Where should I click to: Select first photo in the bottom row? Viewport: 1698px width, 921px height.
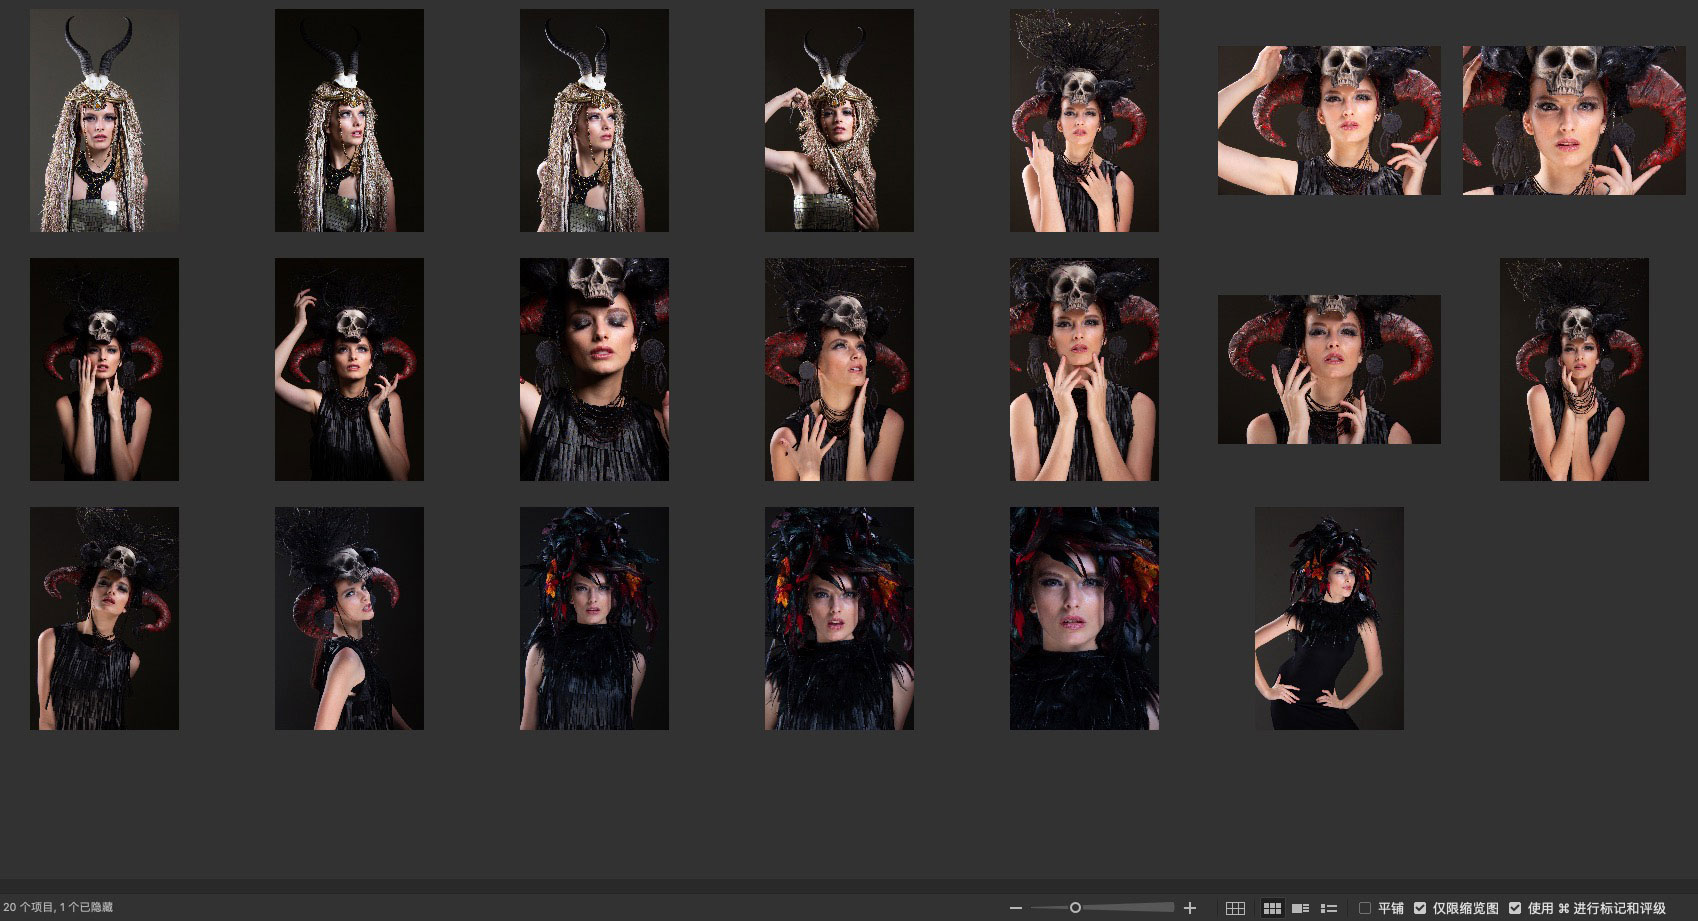click(104, 618)
